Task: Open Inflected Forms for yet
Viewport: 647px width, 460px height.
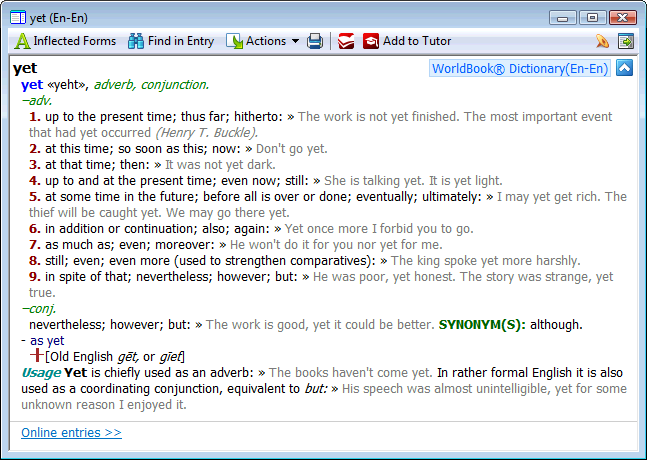Action: coord(65,41)
